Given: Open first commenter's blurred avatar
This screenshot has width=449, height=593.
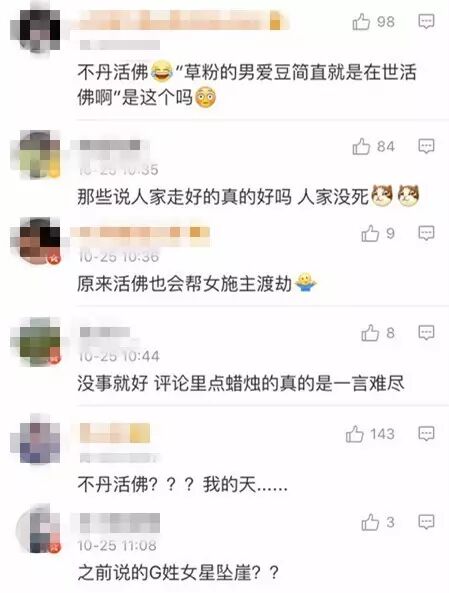Looking at the screenshot, I should tap(35, 30).
